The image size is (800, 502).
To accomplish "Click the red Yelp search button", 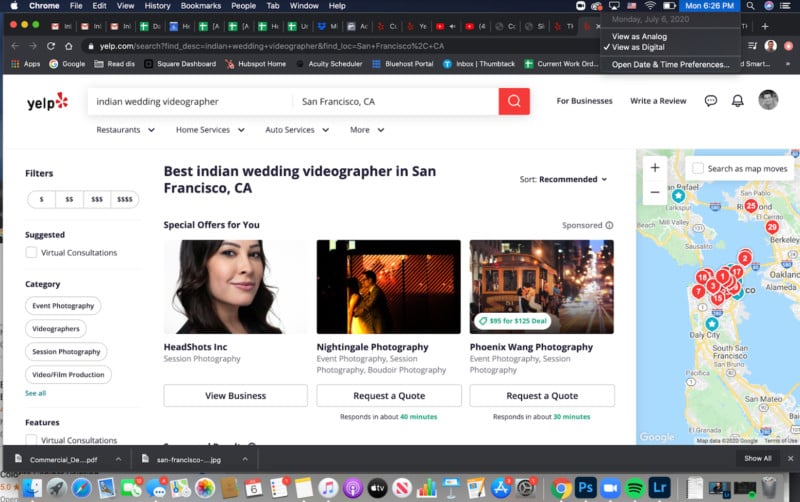I will [514, 101].
